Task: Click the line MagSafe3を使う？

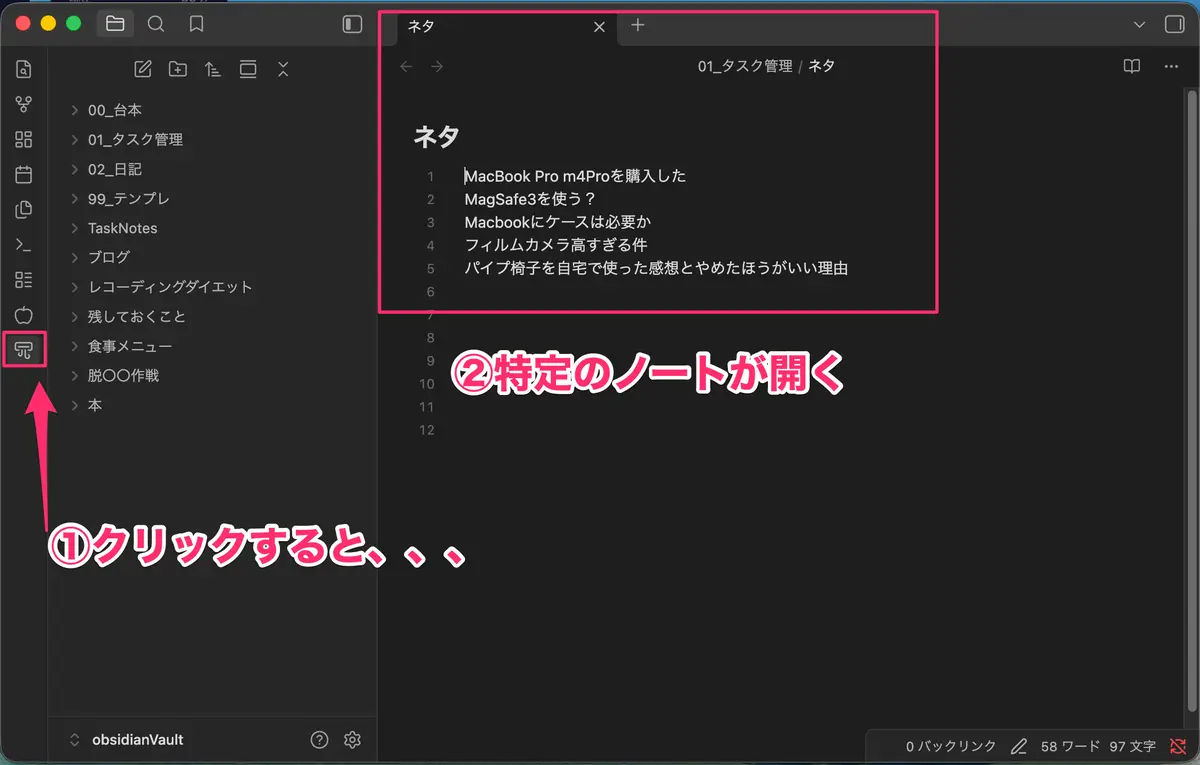Action: (x=530, y=199)
